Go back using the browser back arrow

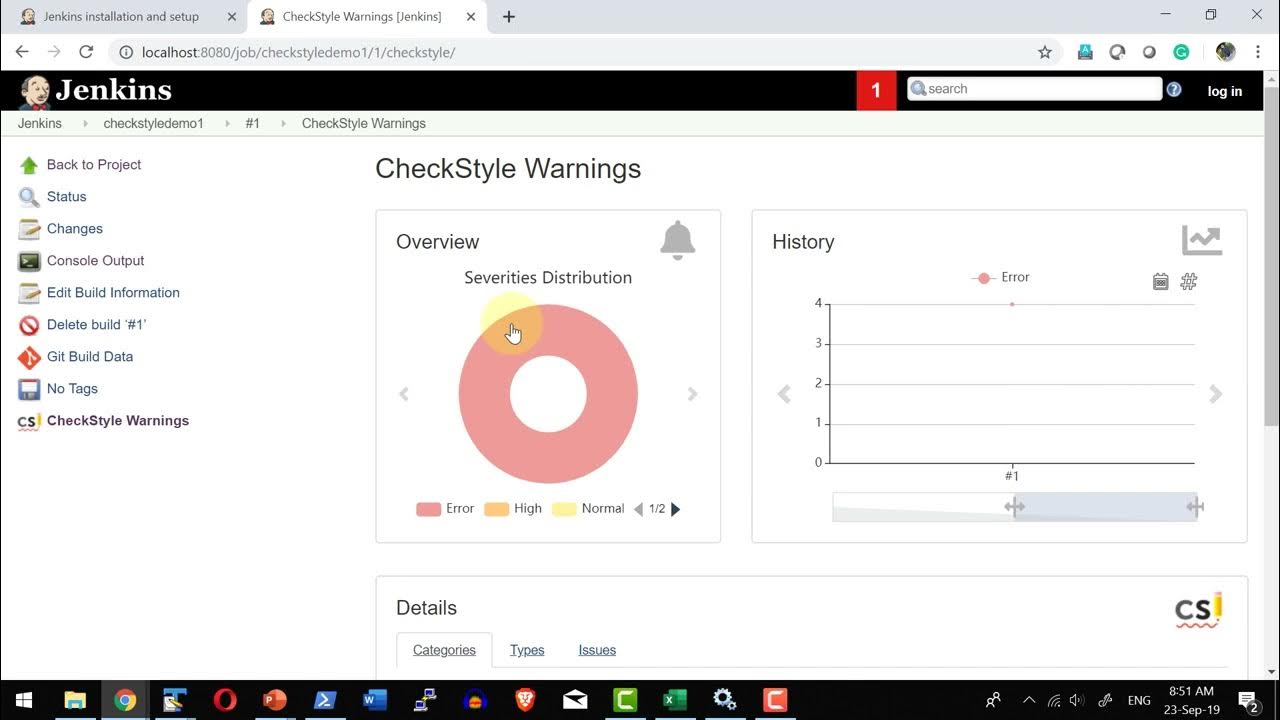tap(22, 52)
